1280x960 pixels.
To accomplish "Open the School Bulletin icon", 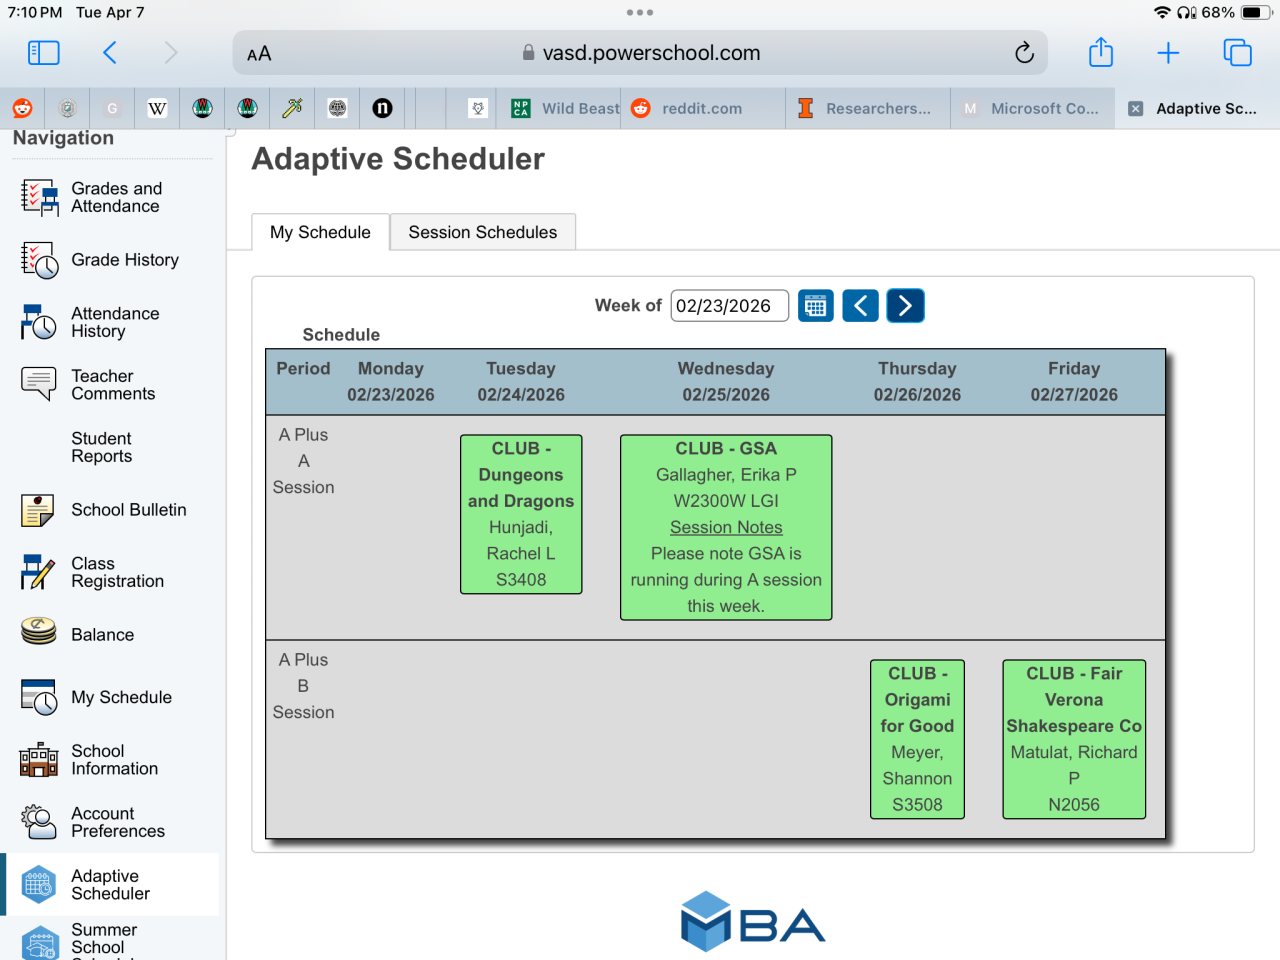I will (39, 510).
